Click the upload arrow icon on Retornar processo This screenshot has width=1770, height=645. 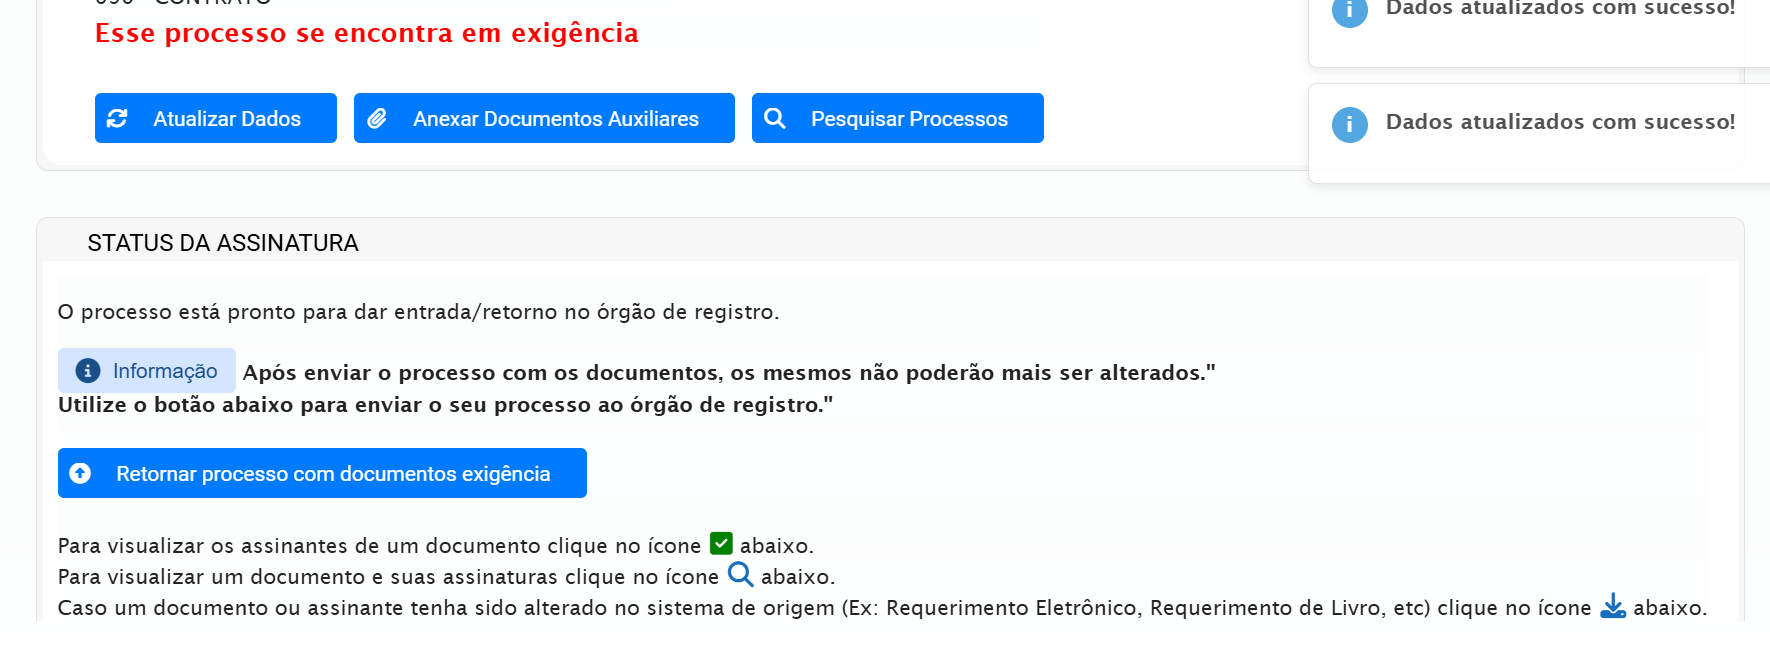81,473
